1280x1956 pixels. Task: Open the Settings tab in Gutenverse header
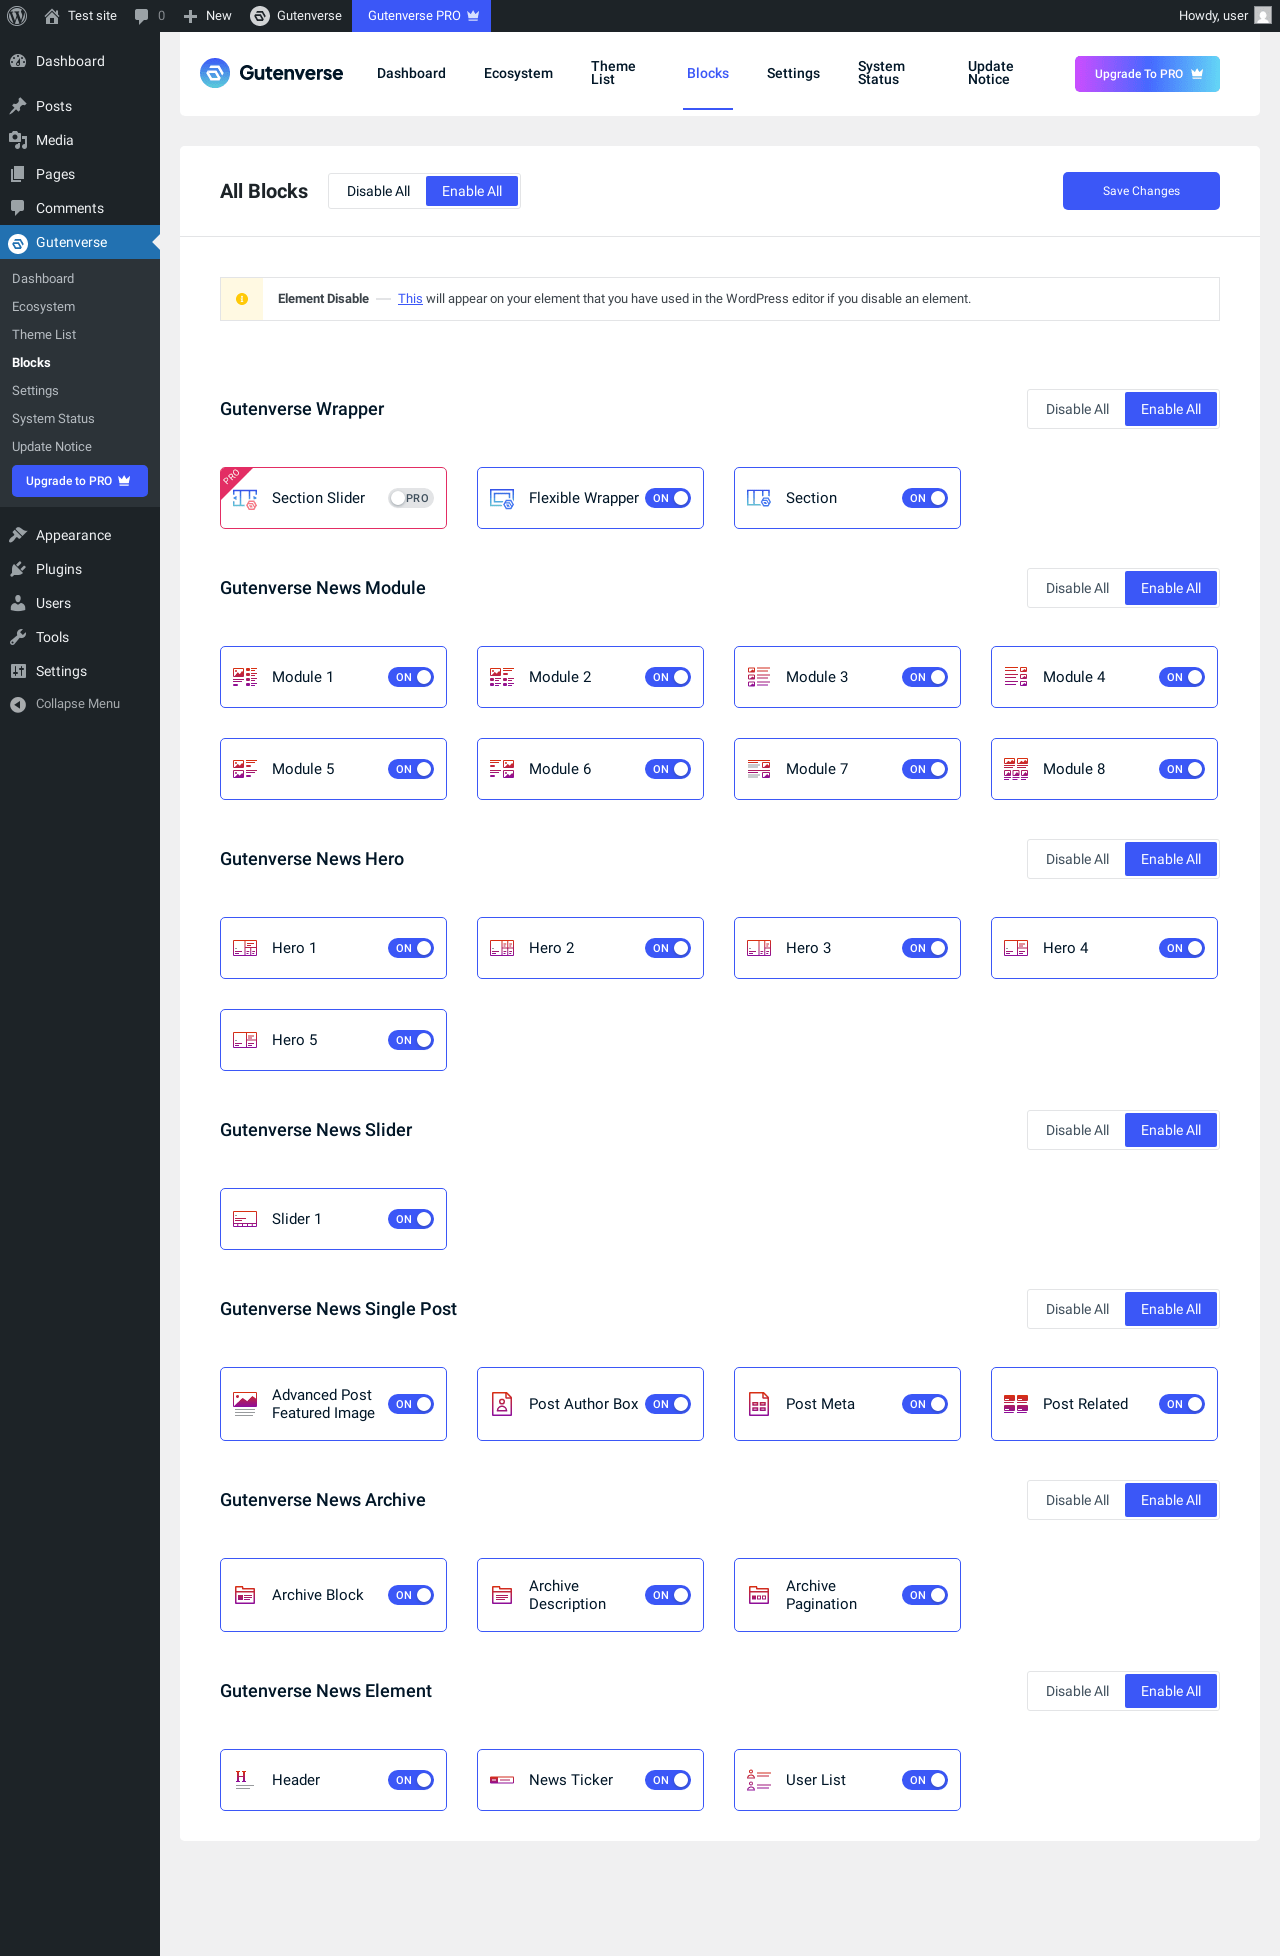click(x=793, y=73)
